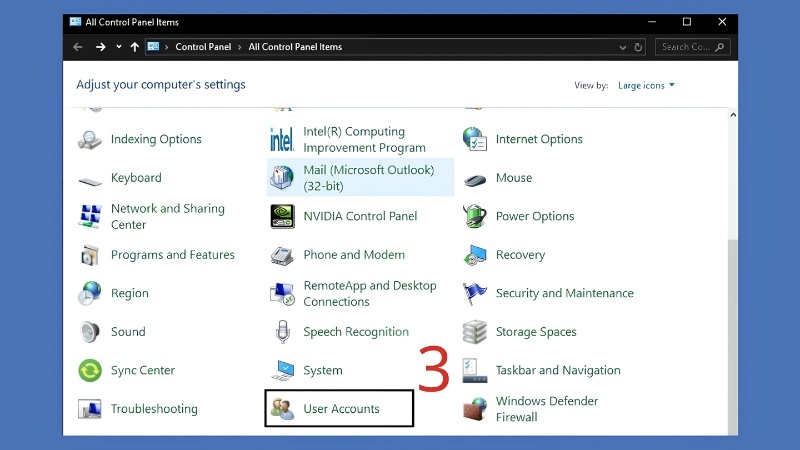Go back with the back arrow
Viewport: 800px width, 450px height.
tap(78, 47)
